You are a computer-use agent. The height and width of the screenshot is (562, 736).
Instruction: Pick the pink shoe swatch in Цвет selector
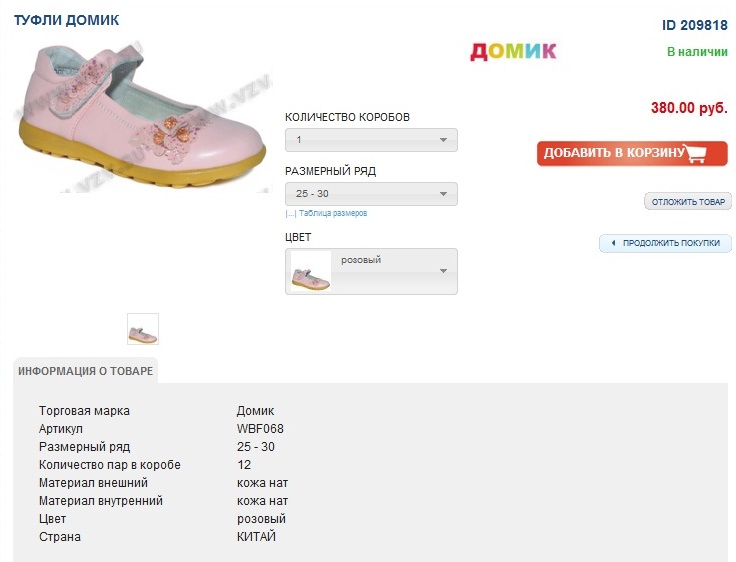coord(311,271)
